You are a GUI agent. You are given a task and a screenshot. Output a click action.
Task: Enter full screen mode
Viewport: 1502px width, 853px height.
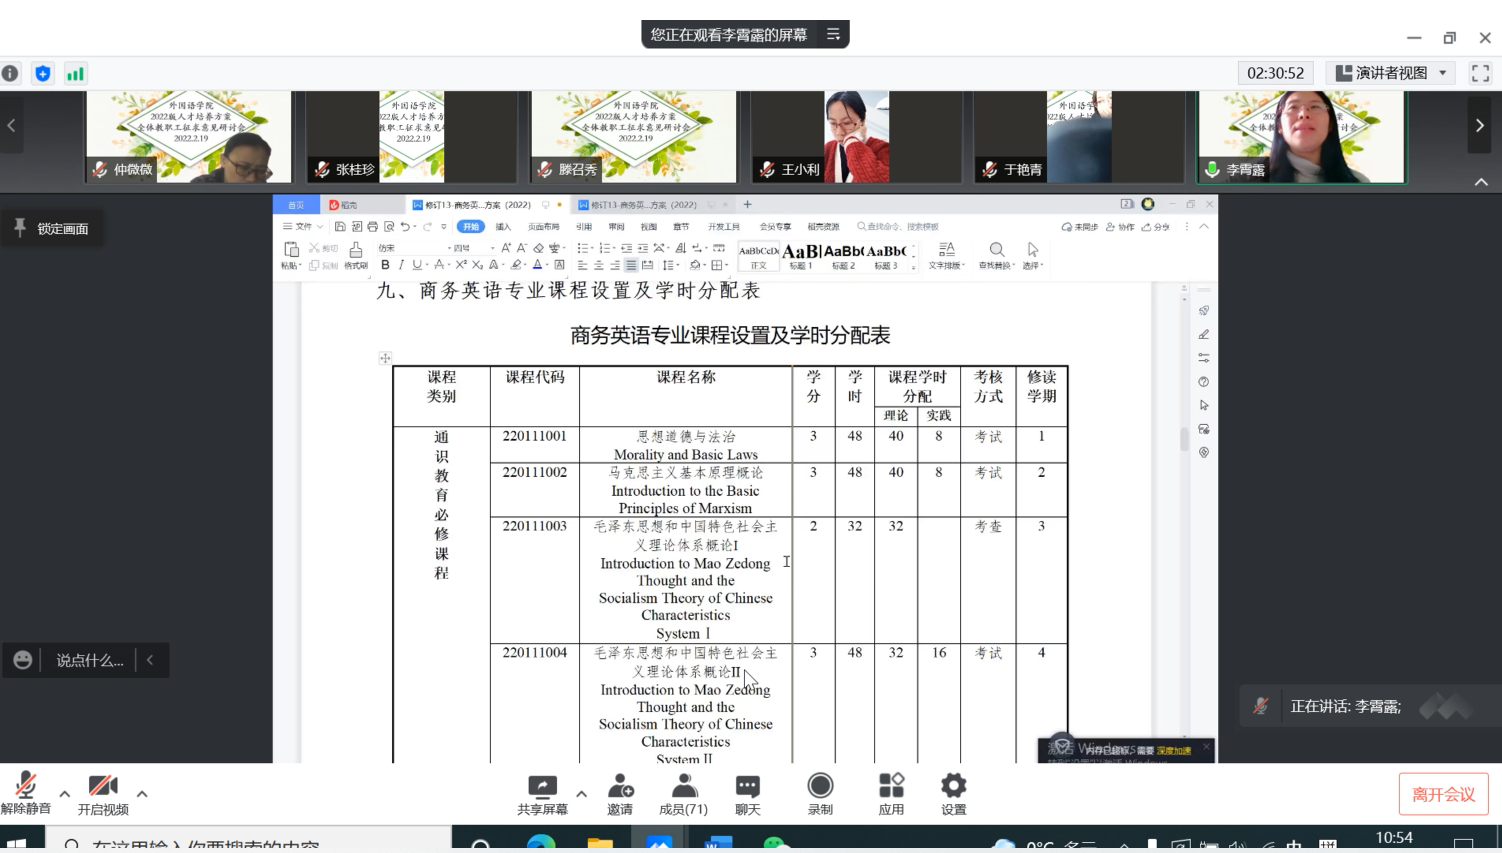tap(1480, 73)
